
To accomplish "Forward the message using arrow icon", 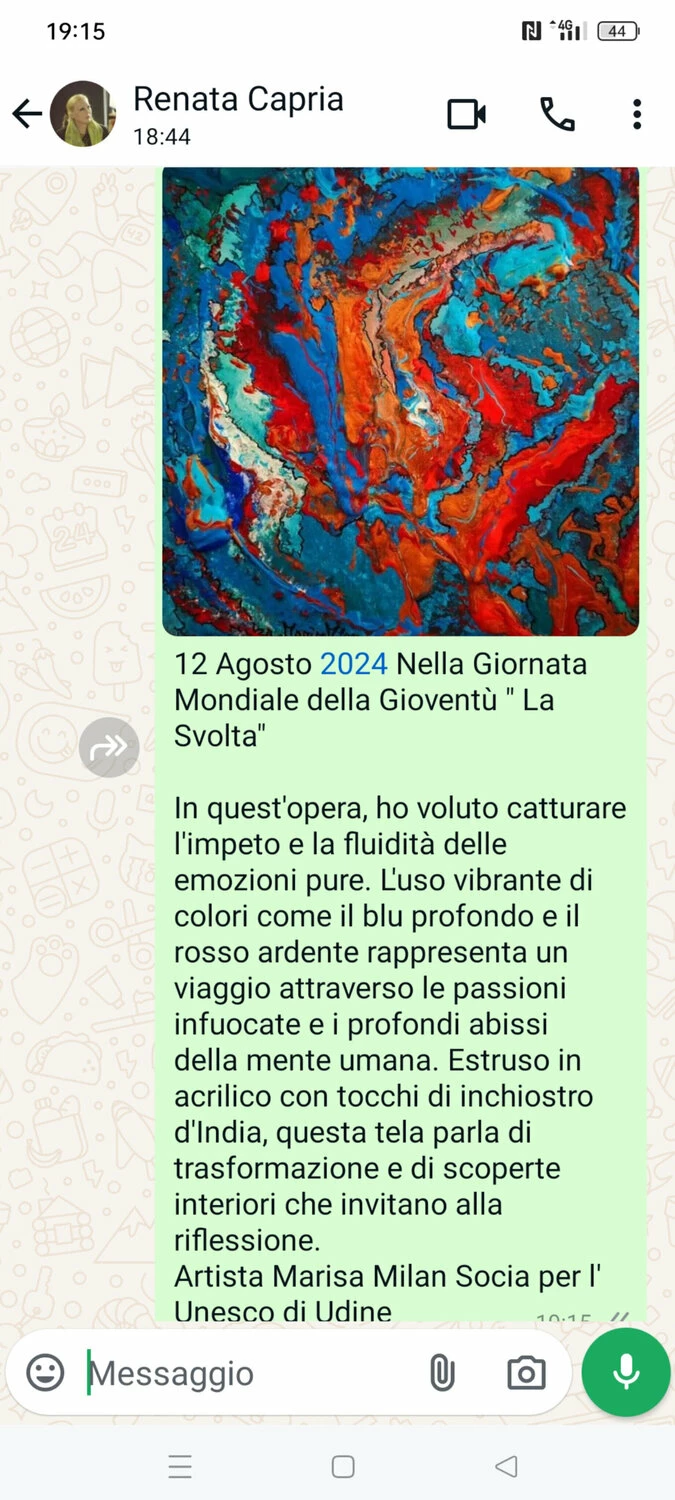I will [x=109, y=747].
